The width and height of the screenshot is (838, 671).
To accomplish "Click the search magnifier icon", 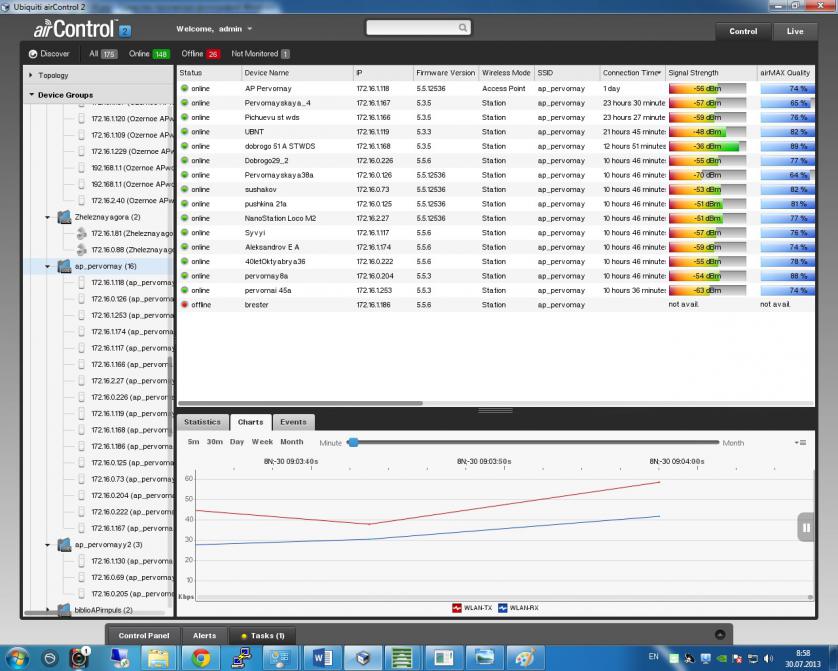I will click(x=463, y=27).
